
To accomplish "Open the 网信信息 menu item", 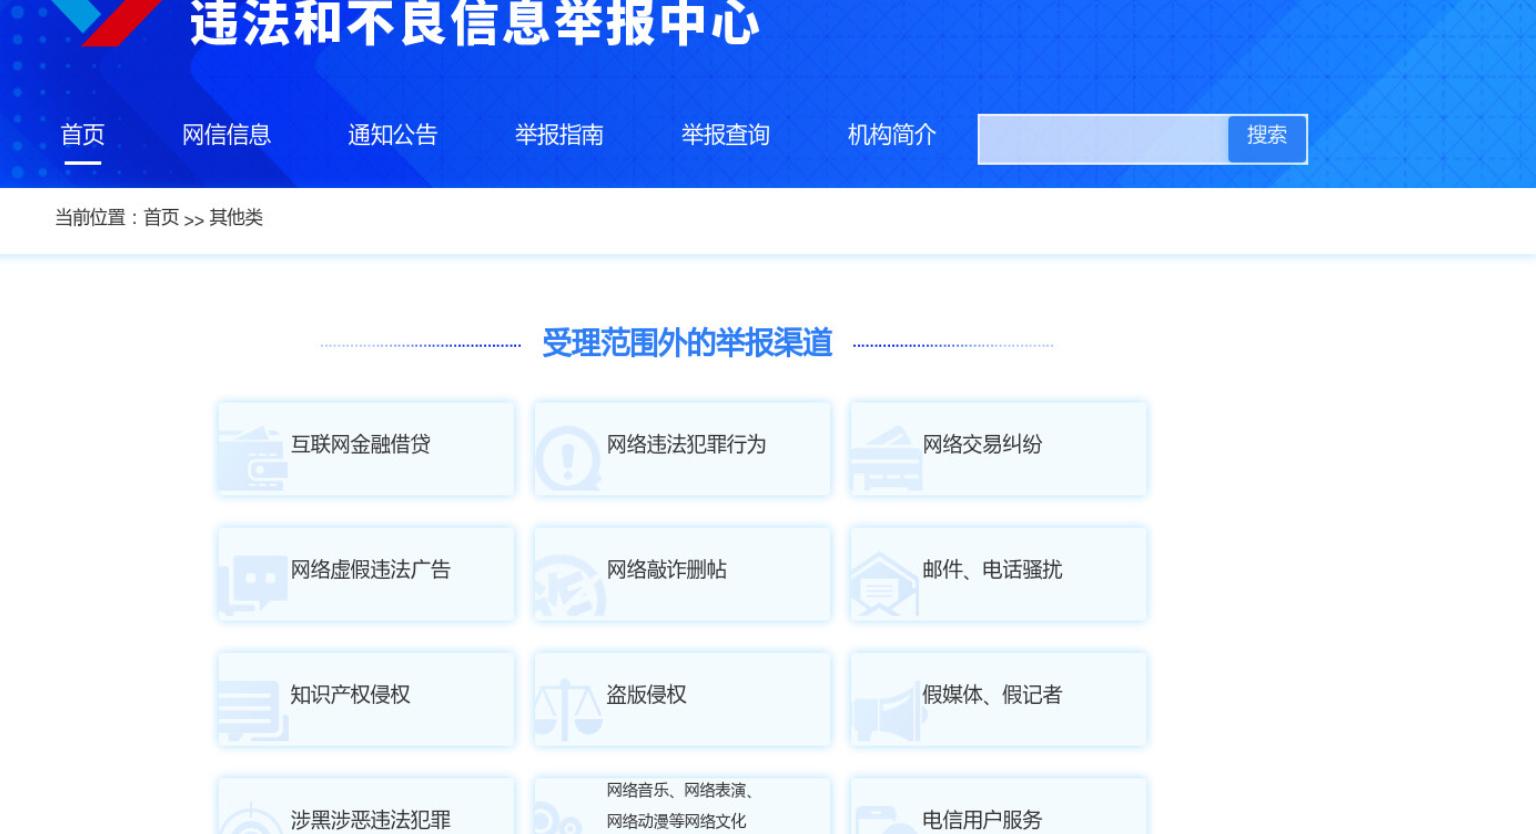I will tap(226, 135).
